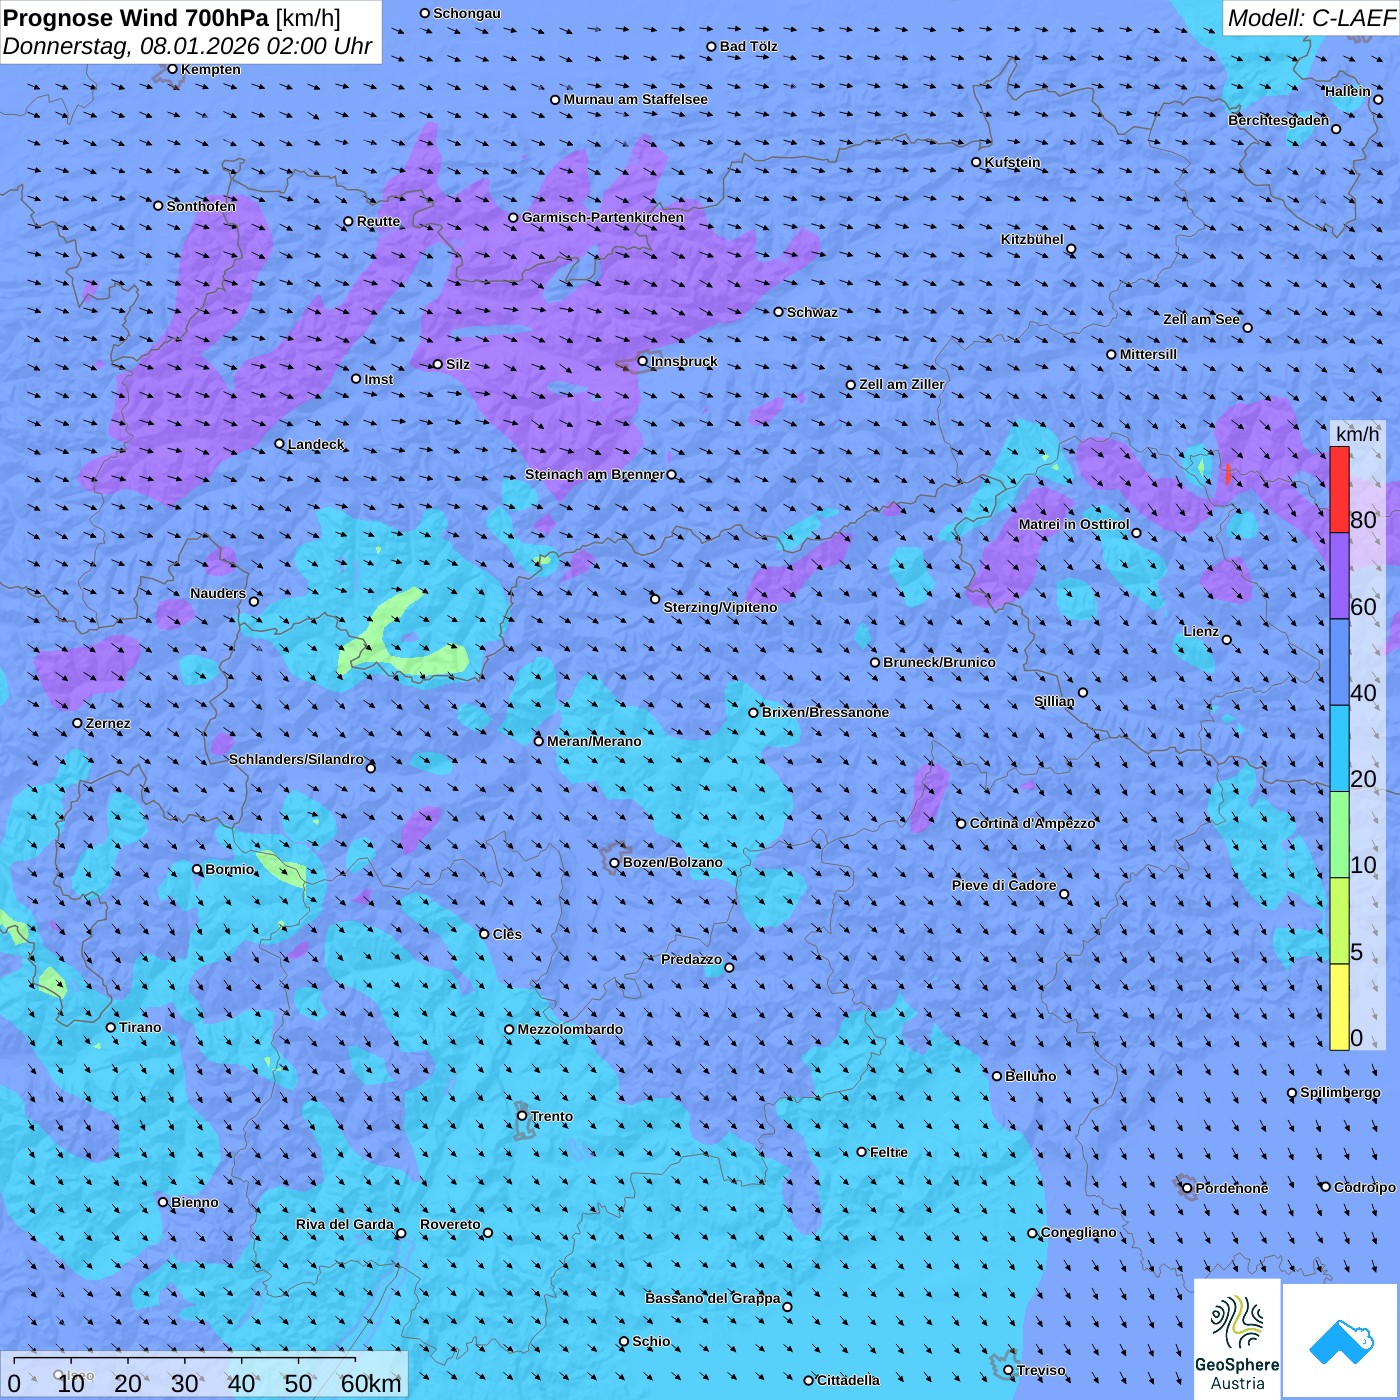Click the Bozen/Bolzano city marker
1400x1400 pixels.
(614, 863)
